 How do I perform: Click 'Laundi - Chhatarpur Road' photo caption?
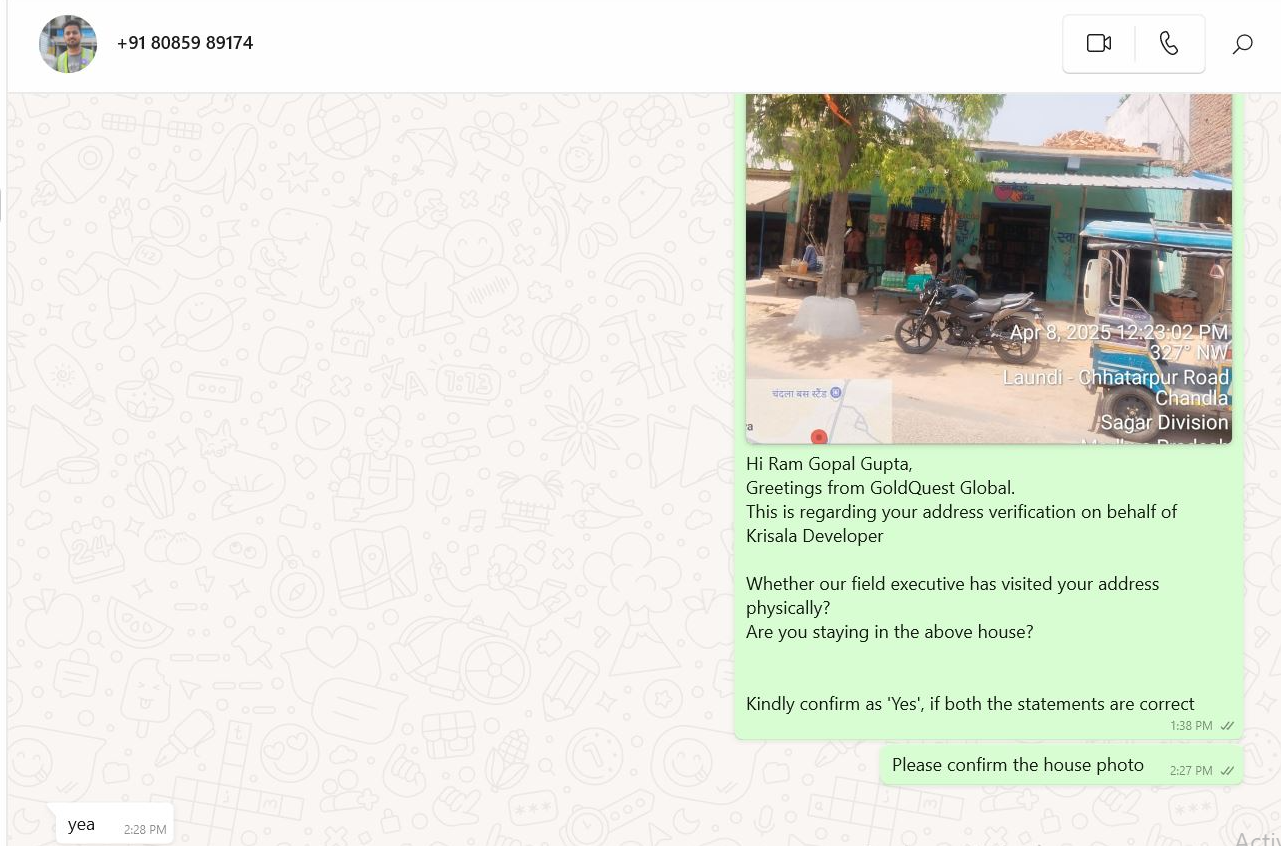tap(1116, 378)
